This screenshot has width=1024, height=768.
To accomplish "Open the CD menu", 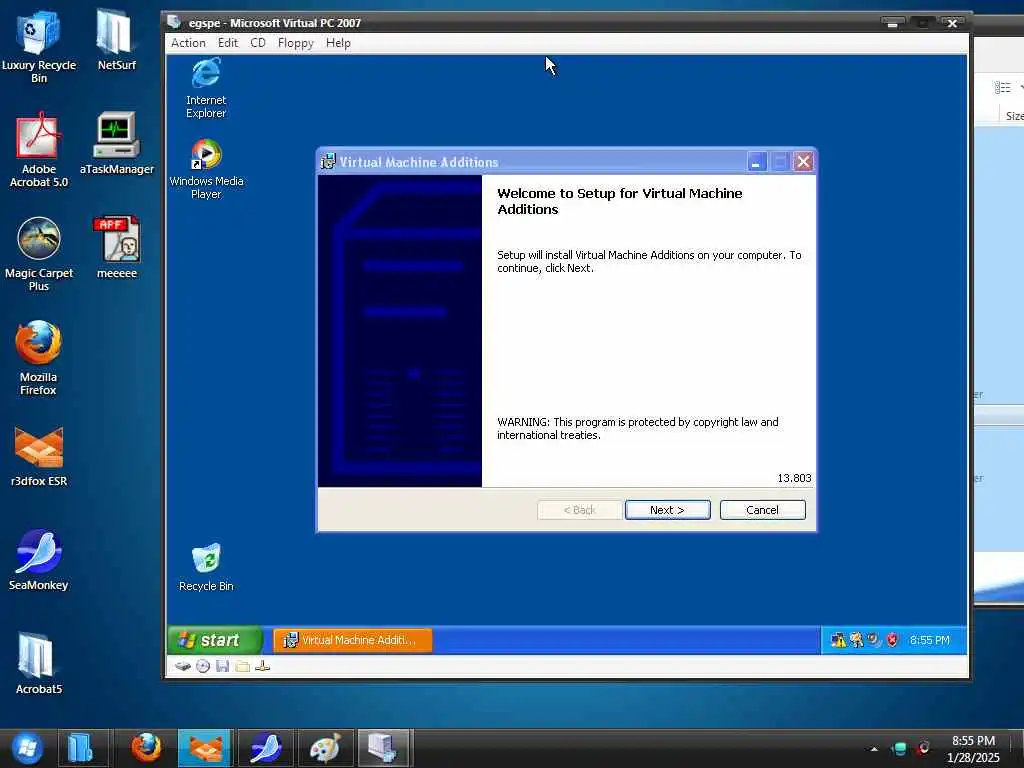I will point(258,43).
